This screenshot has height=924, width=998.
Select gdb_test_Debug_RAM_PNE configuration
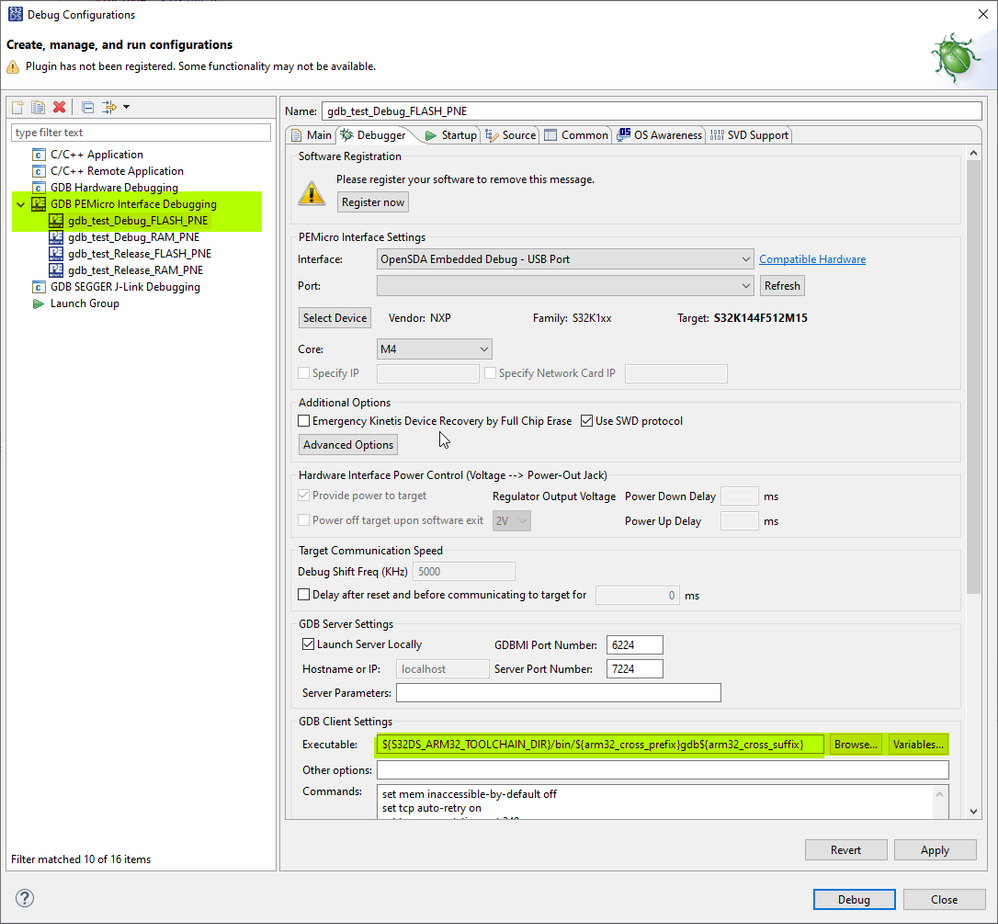click(x=134, y=237)
